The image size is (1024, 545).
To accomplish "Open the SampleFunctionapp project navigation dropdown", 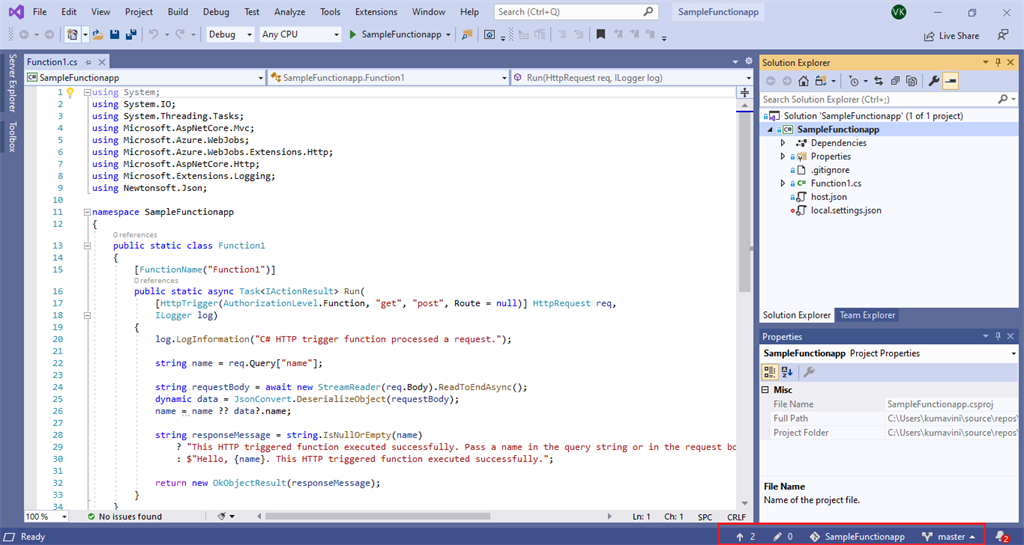I will (145, 78).
